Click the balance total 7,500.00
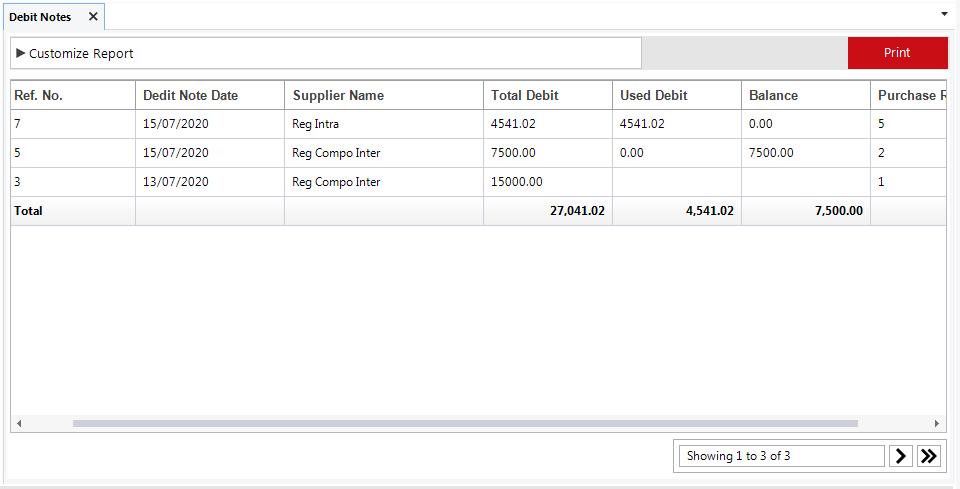The width and height of the screenshot is (960, 489). (839, 211)
